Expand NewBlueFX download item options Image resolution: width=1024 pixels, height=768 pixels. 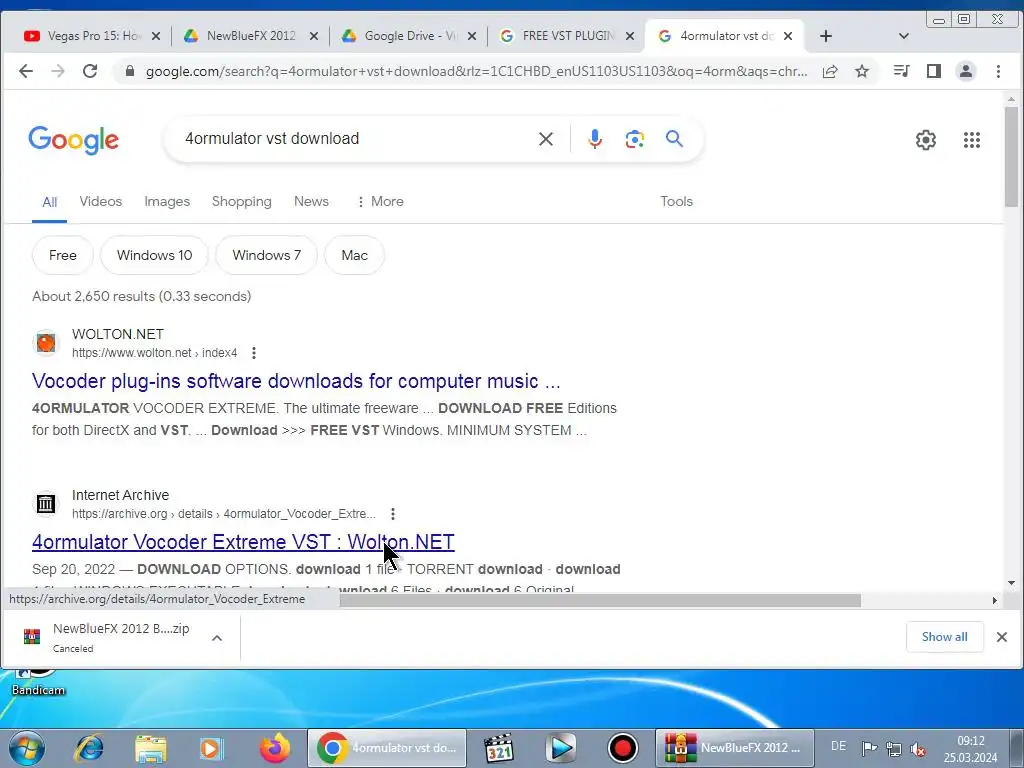point(217,638)
